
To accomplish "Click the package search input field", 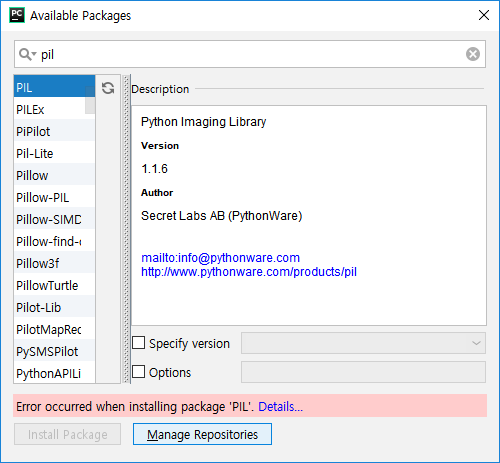I will pos(250,54).
